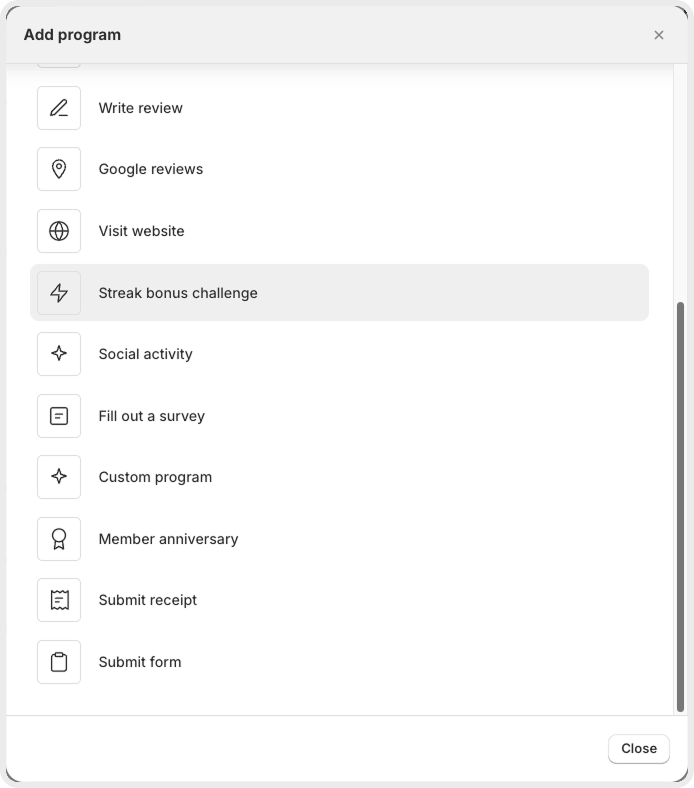
Task: Click the vertical scrollbar of program list
Action: click(x=680, y=507)
